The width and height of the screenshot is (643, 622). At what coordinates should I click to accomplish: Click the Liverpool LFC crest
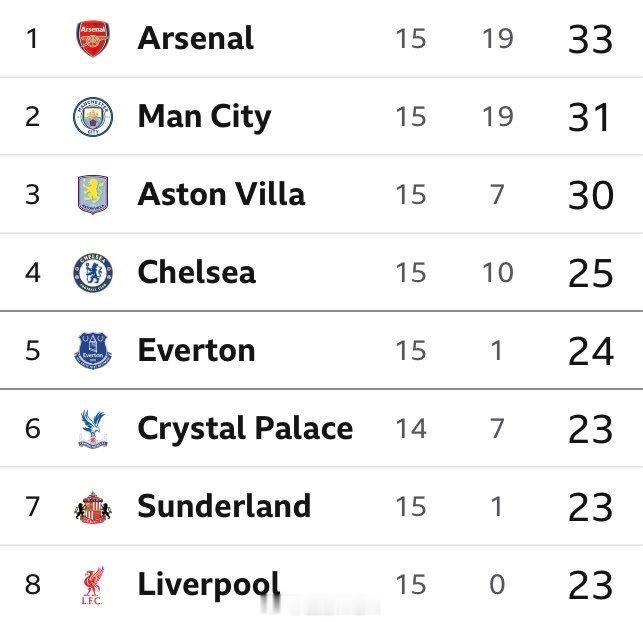[x=93, y=585]
